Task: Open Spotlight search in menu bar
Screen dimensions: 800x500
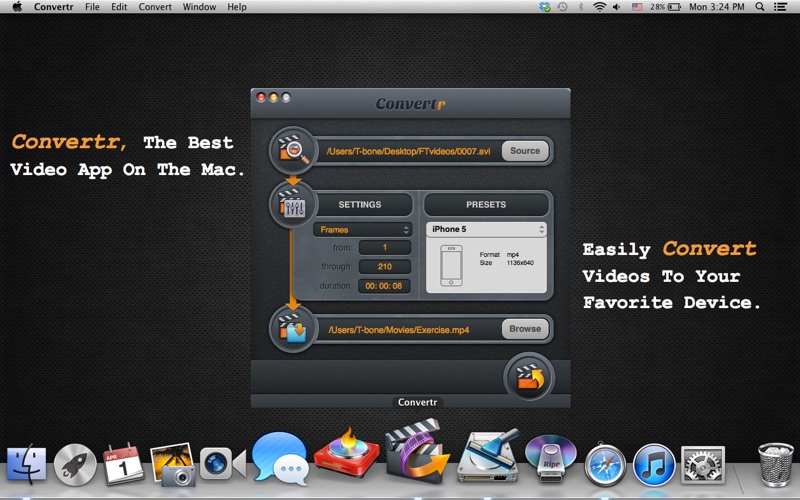Action: click(760, 7)
